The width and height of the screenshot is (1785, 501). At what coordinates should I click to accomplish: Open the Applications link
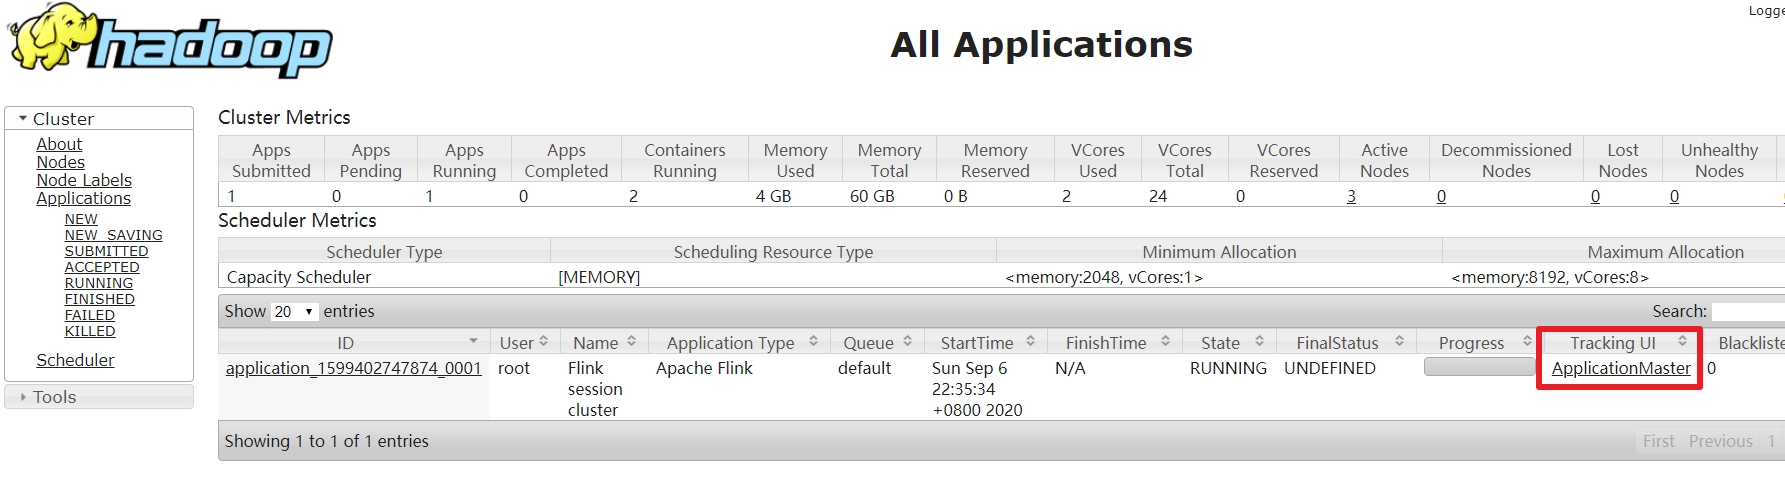(83, 198)
